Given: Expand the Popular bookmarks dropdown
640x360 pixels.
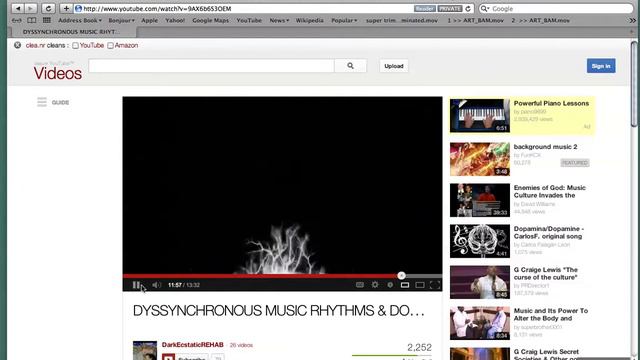Looking at the screenshot, I should pyautogui.click(x=344, y=20).
